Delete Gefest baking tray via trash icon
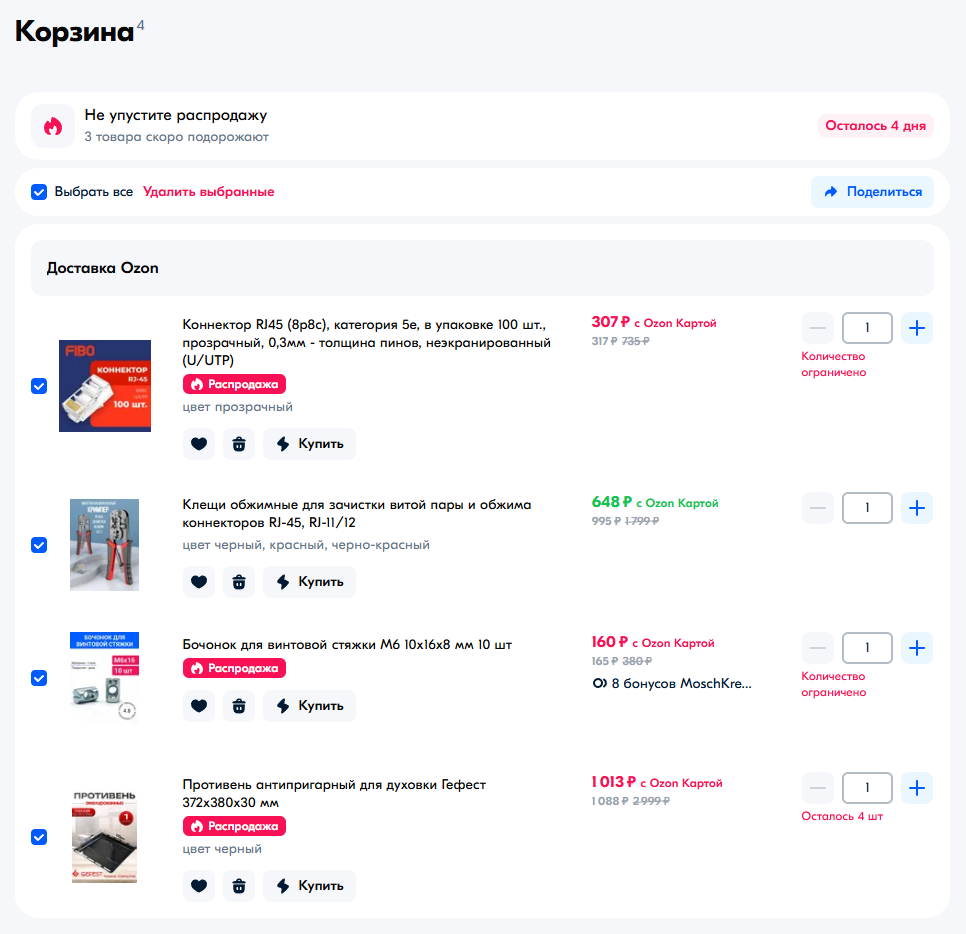The width and height of the screenshot is (966, 934). click(238, 886)
